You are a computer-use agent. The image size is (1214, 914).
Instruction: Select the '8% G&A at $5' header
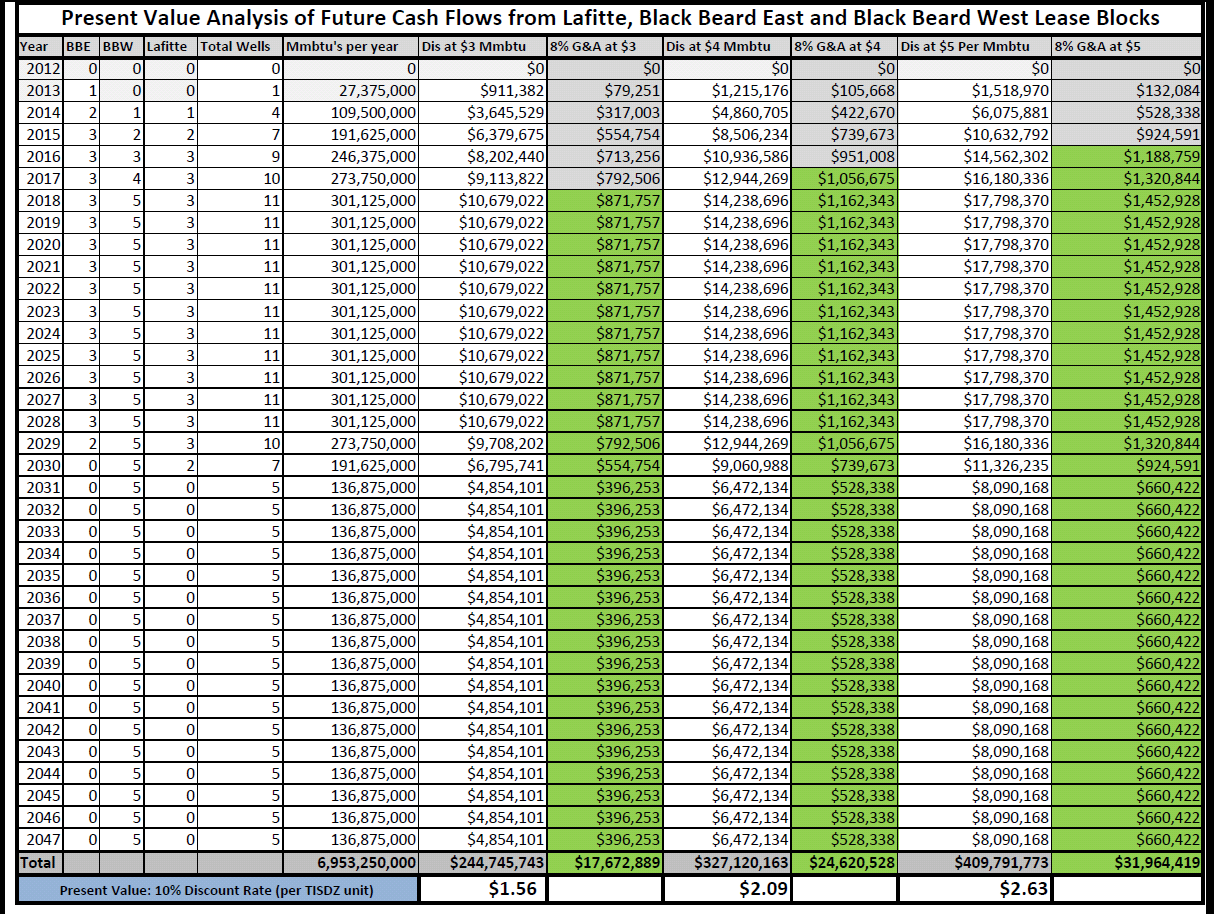(1127, 46)
